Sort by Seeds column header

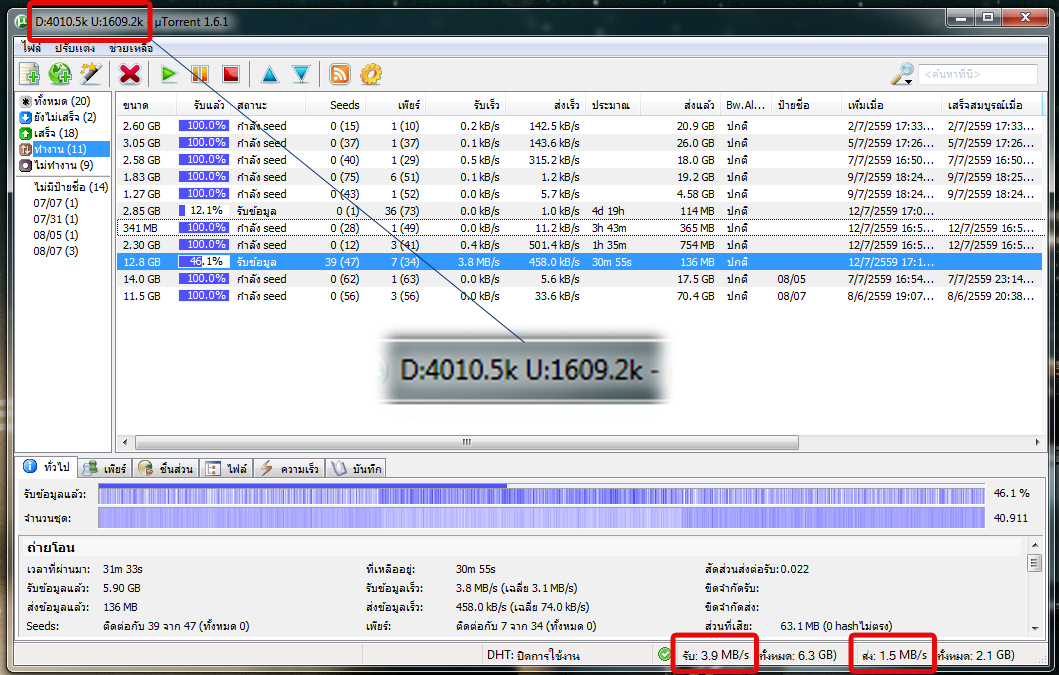coord(336,105)
